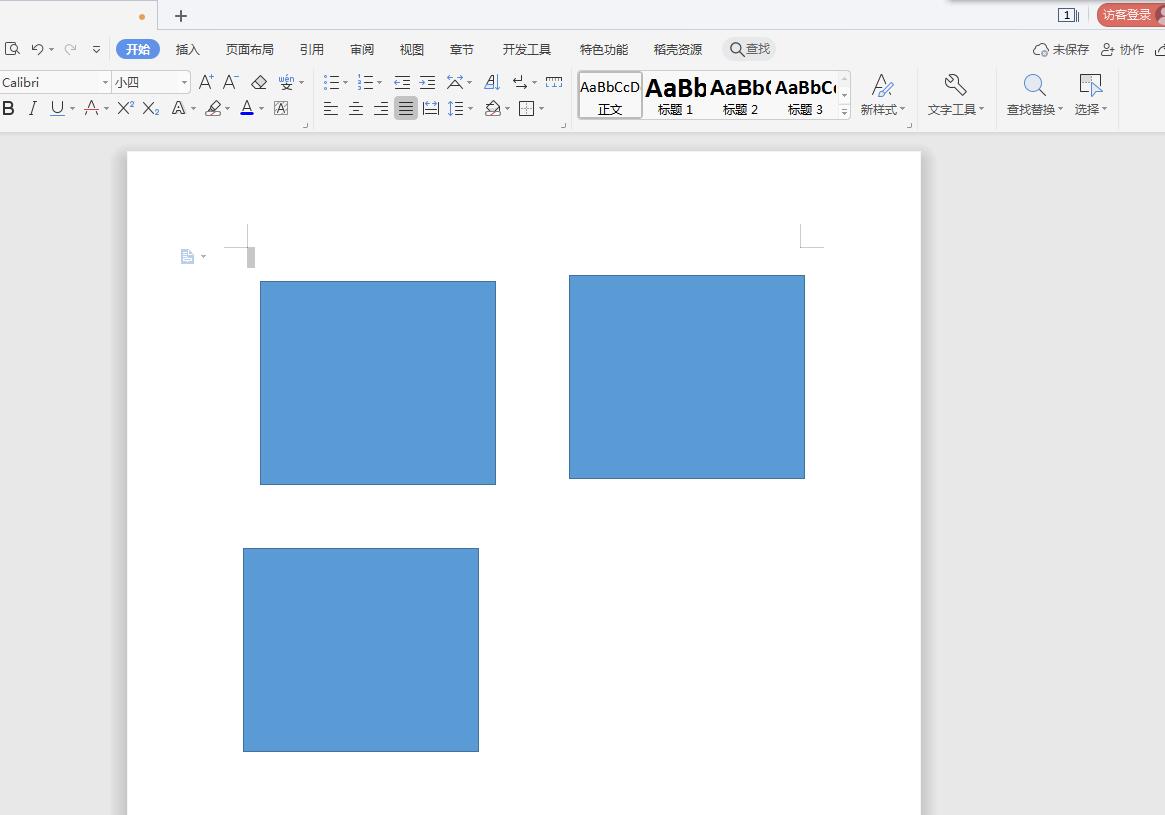This screenshot has height=815, width=1165.
Task: Click the clear formatting eraser icon
Action: (259, 82)
